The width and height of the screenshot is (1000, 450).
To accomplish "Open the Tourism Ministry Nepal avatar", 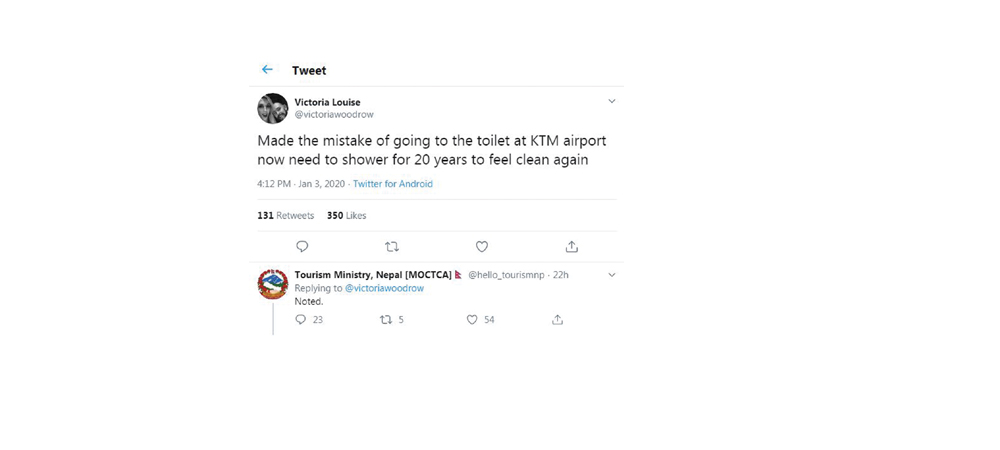I will (273, 284).
